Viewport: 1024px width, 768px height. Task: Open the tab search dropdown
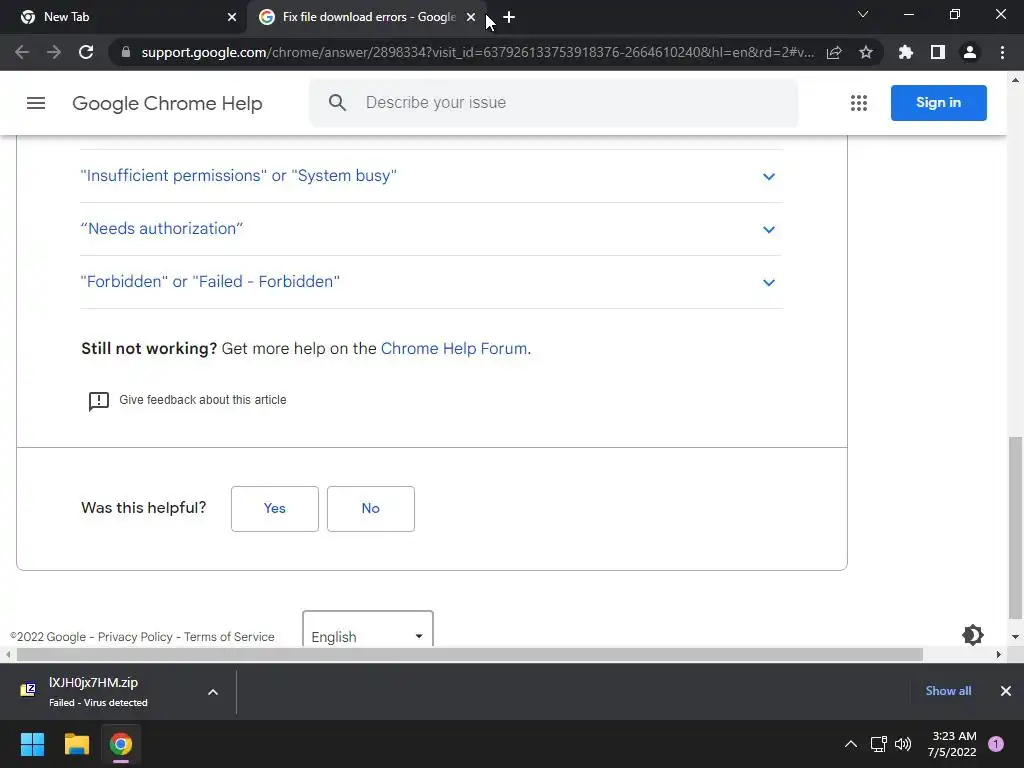863,14
